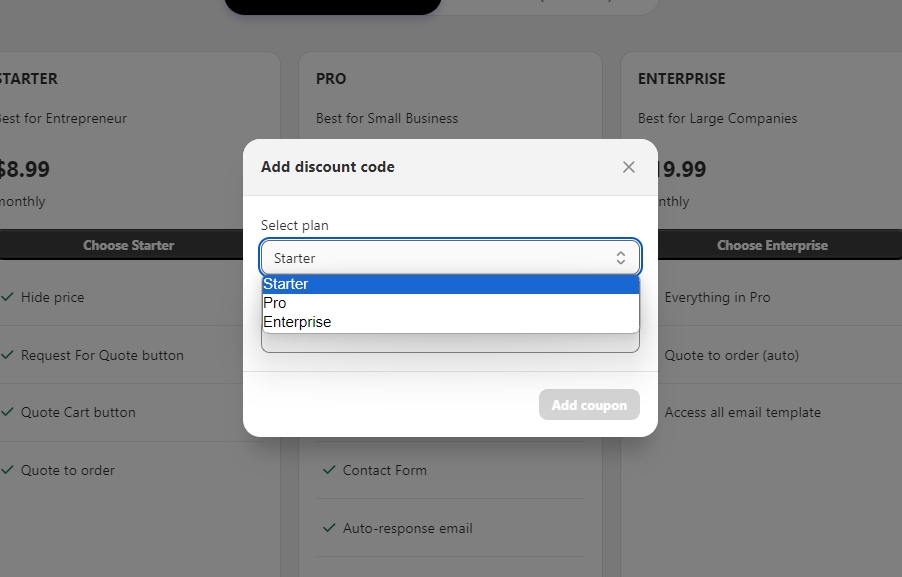Open the Select plan dropdown

pos(450,258)
